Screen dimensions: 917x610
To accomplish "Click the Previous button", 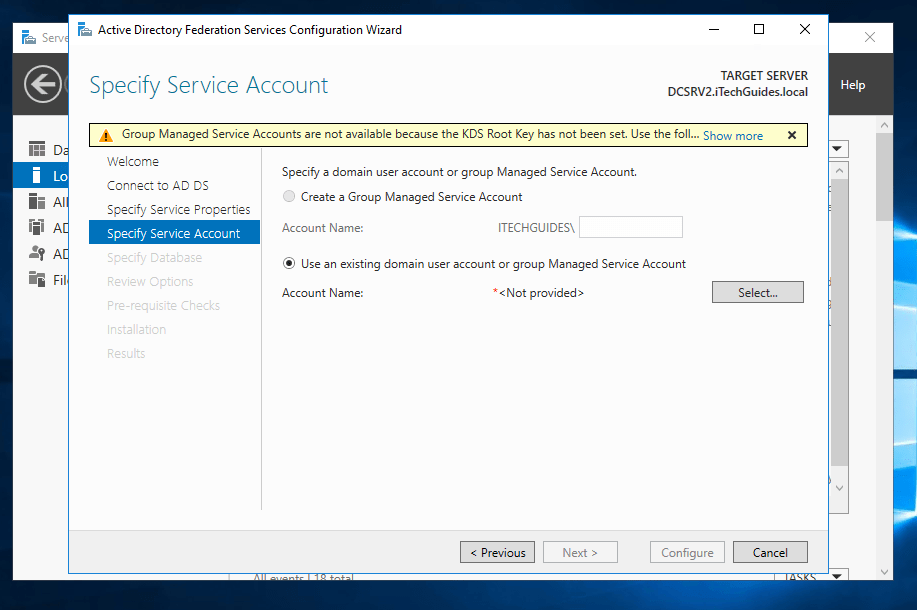I will coord(497,551).
